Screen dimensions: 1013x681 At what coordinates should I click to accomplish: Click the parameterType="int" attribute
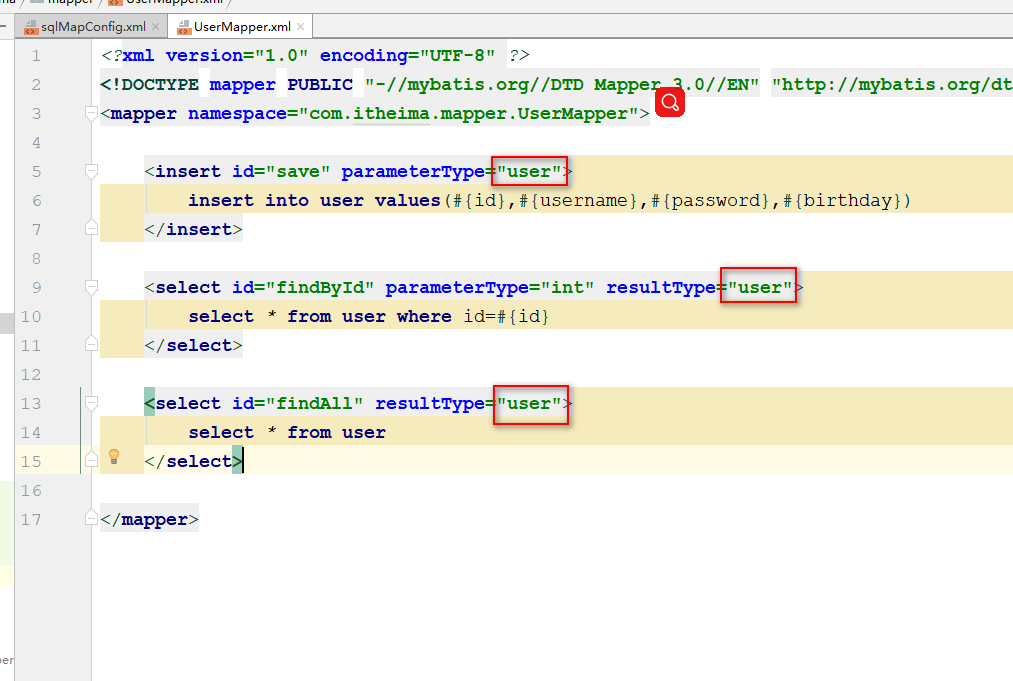click(x=490, y=288)
